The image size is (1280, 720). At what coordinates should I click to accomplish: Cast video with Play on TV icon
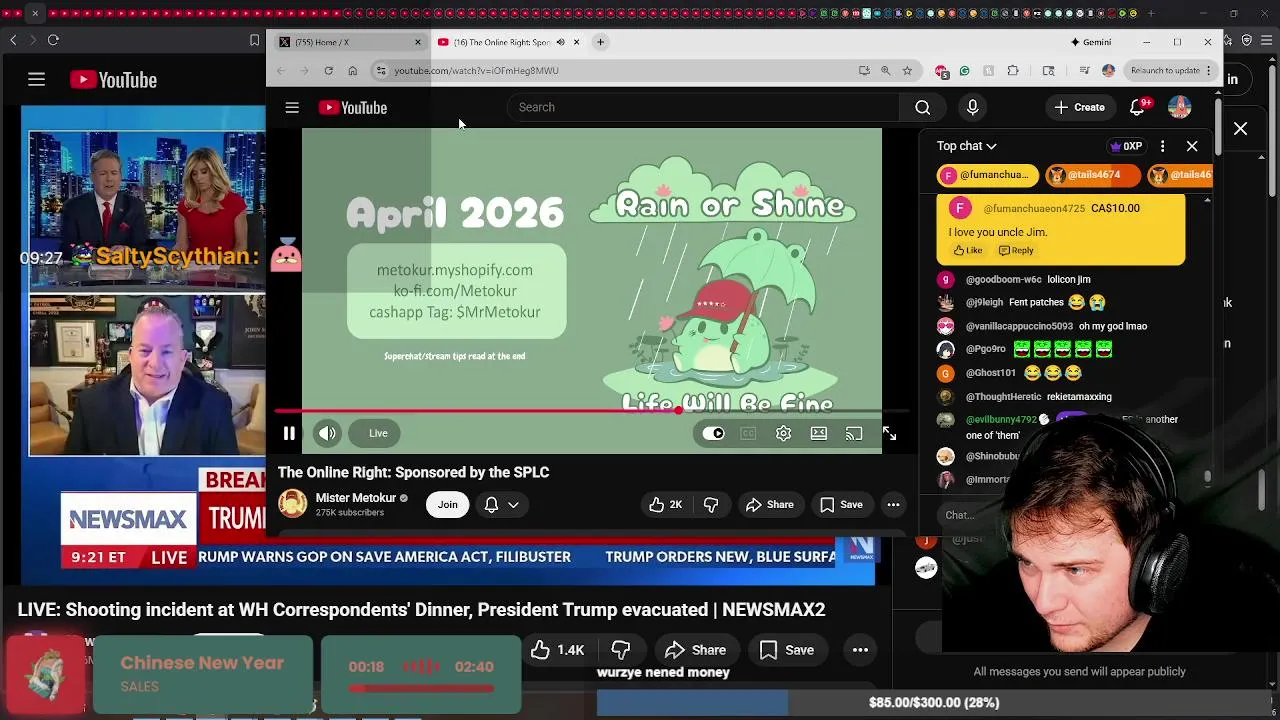(x=854, y=433)
